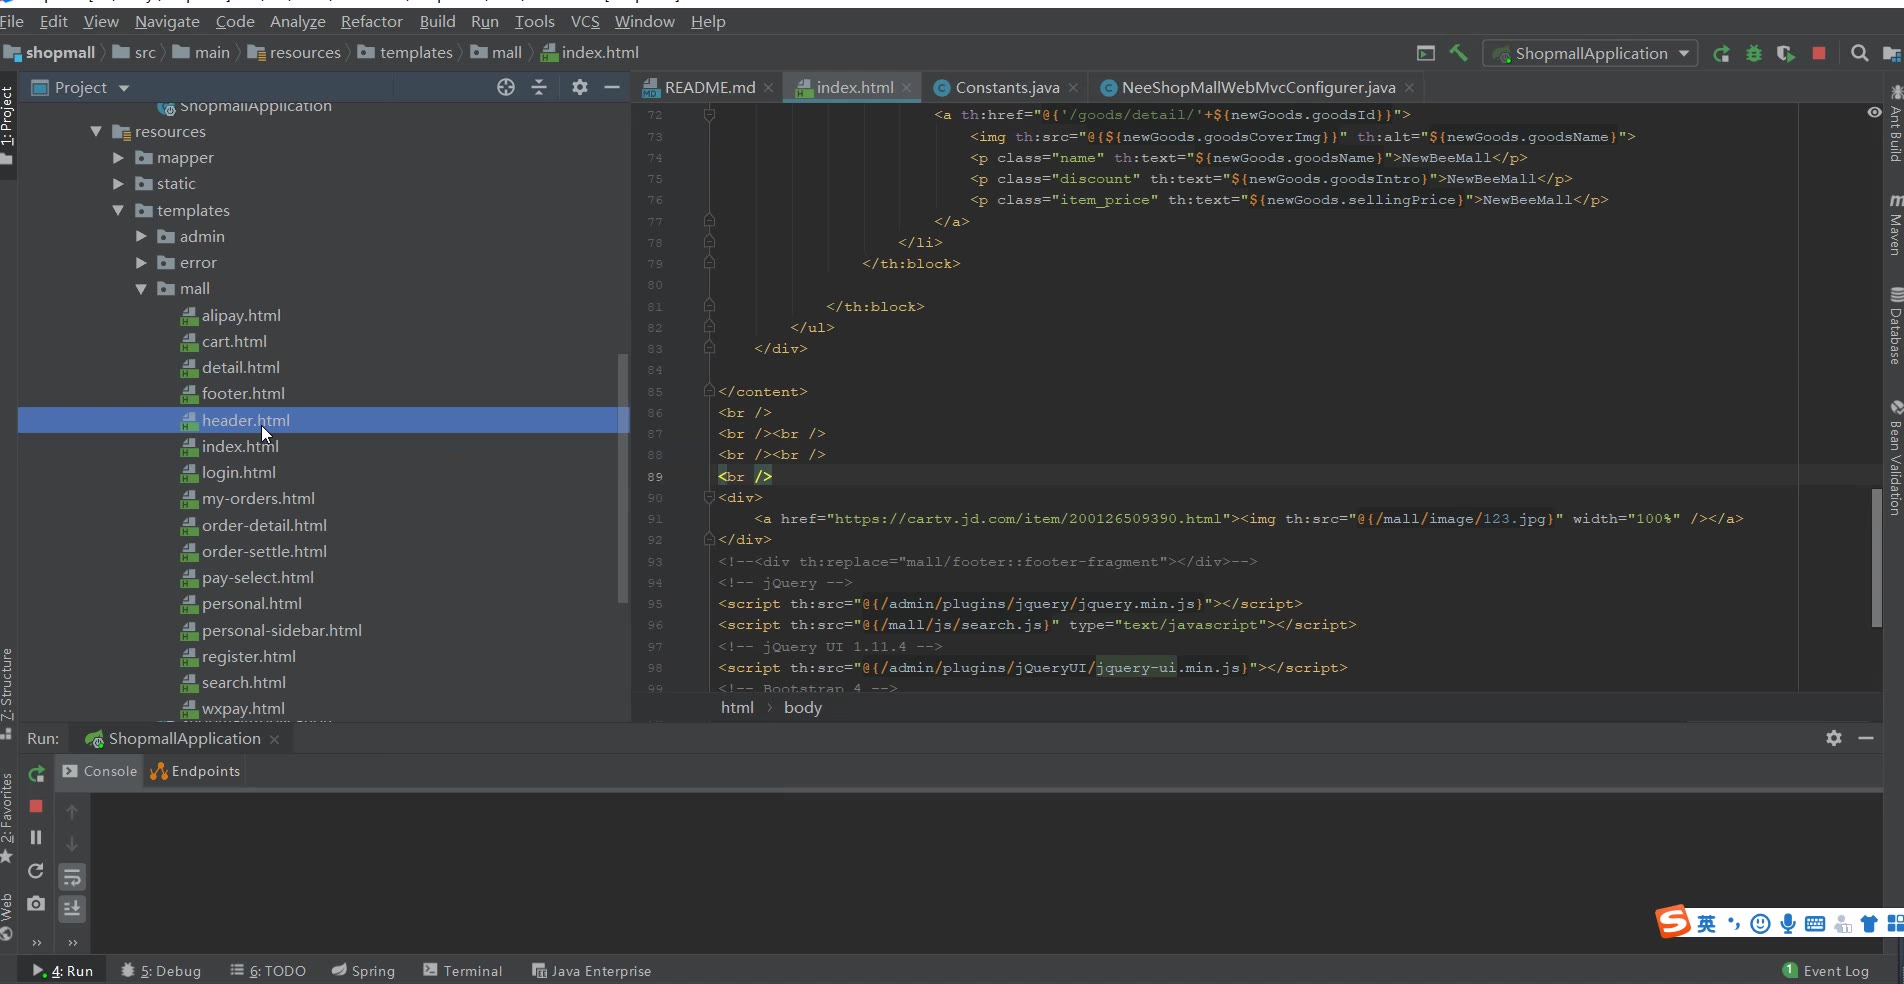Click locate current file crosshair icon
Image resolution: width=1904 pixels, height=984 pixels.
[506, 88]
